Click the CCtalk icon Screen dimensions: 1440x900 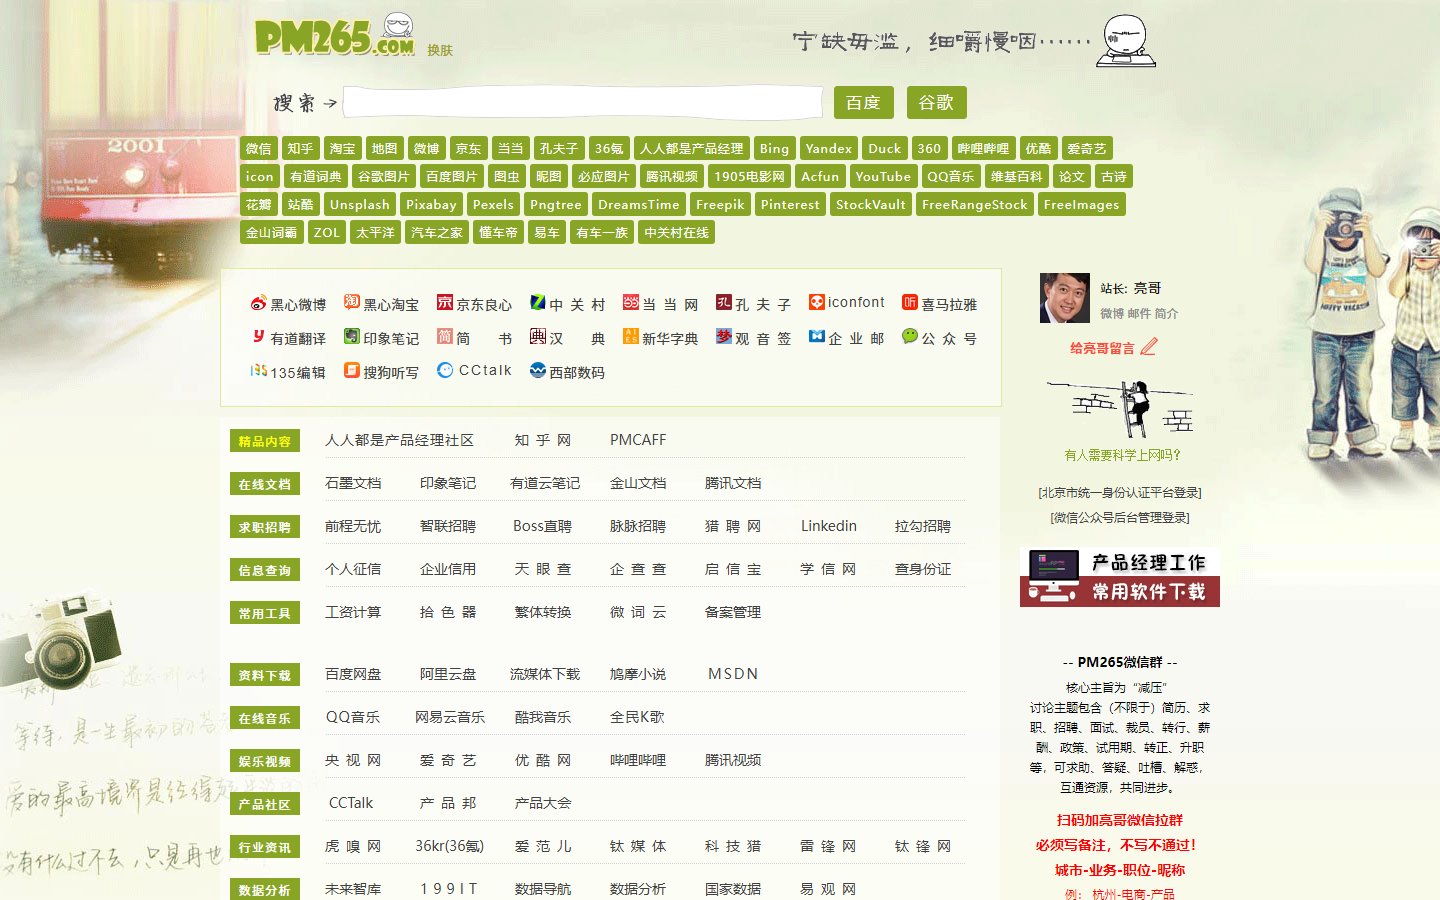tap(445, 370)
